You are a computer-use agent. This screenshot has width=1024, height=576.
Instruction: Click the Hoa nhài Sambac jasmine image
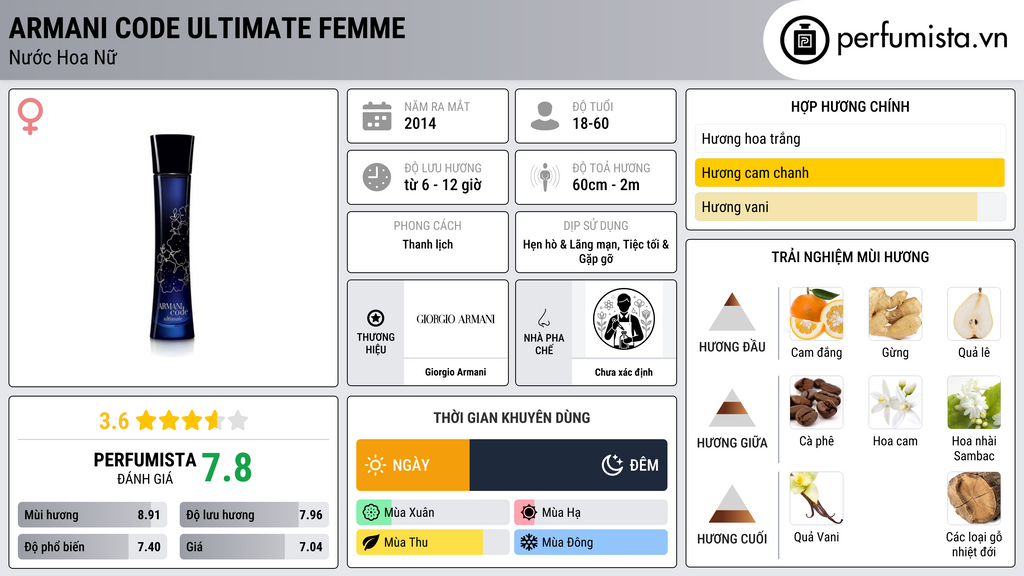point(974,402)
